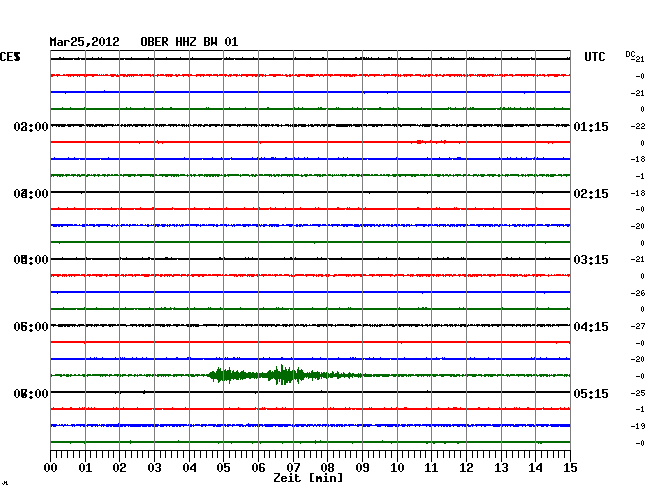Click the 07 minute axis tick label

(x=293, y=468)
